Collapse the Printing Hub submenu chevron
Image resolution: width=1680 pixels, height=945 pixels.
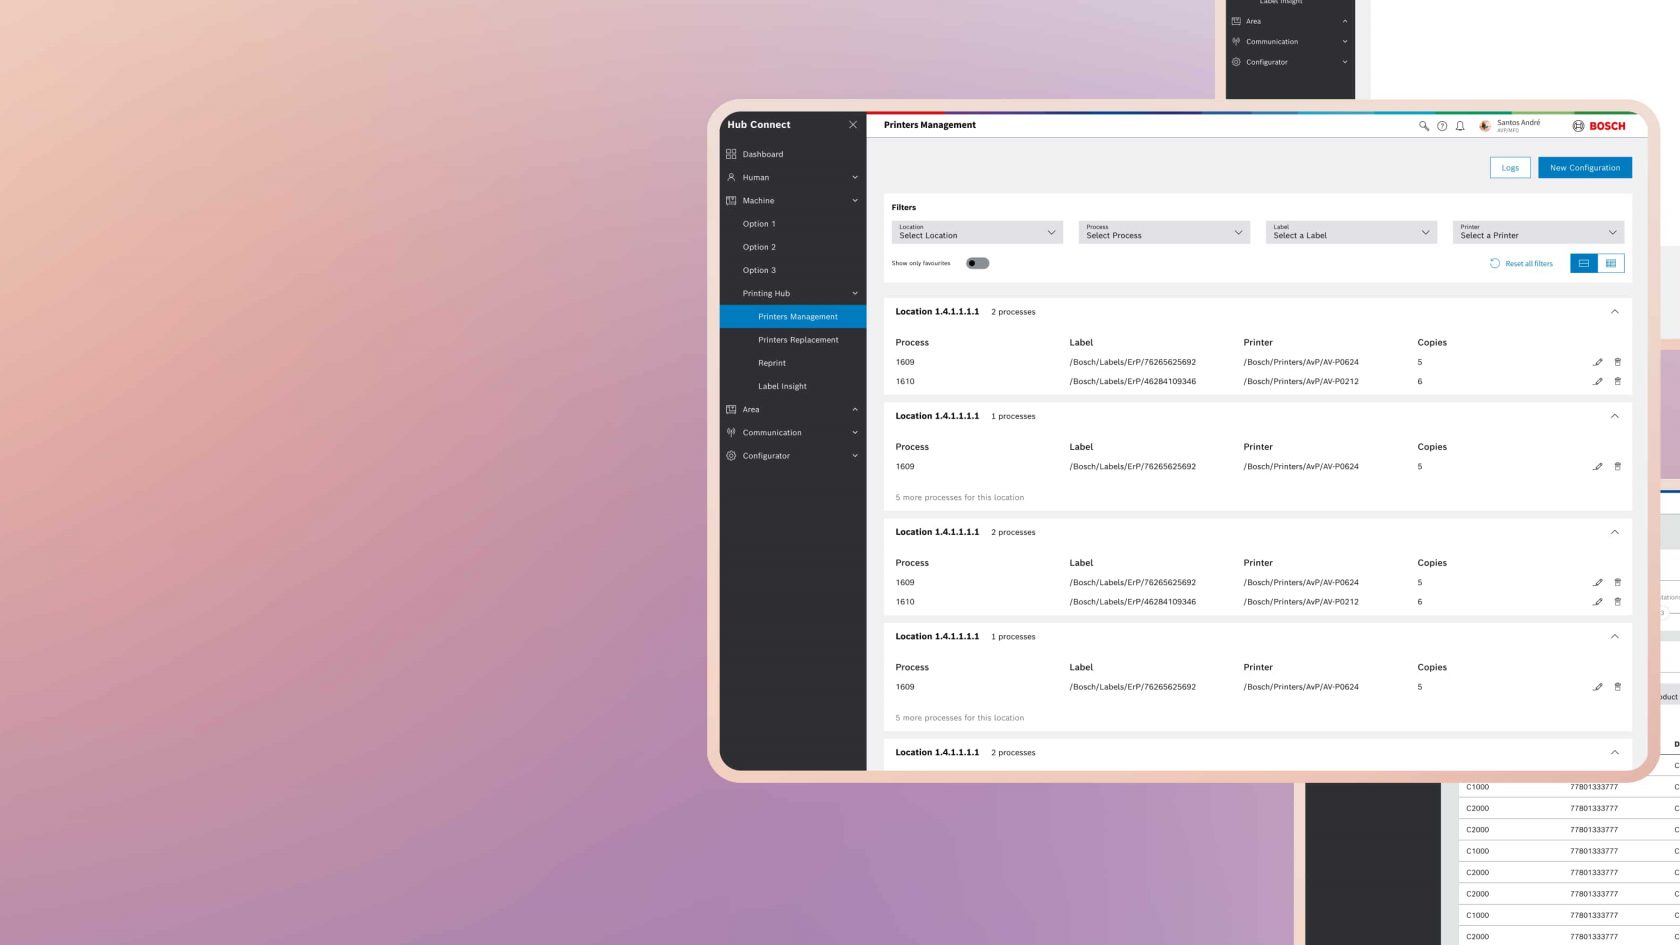(x=855, y=293)
